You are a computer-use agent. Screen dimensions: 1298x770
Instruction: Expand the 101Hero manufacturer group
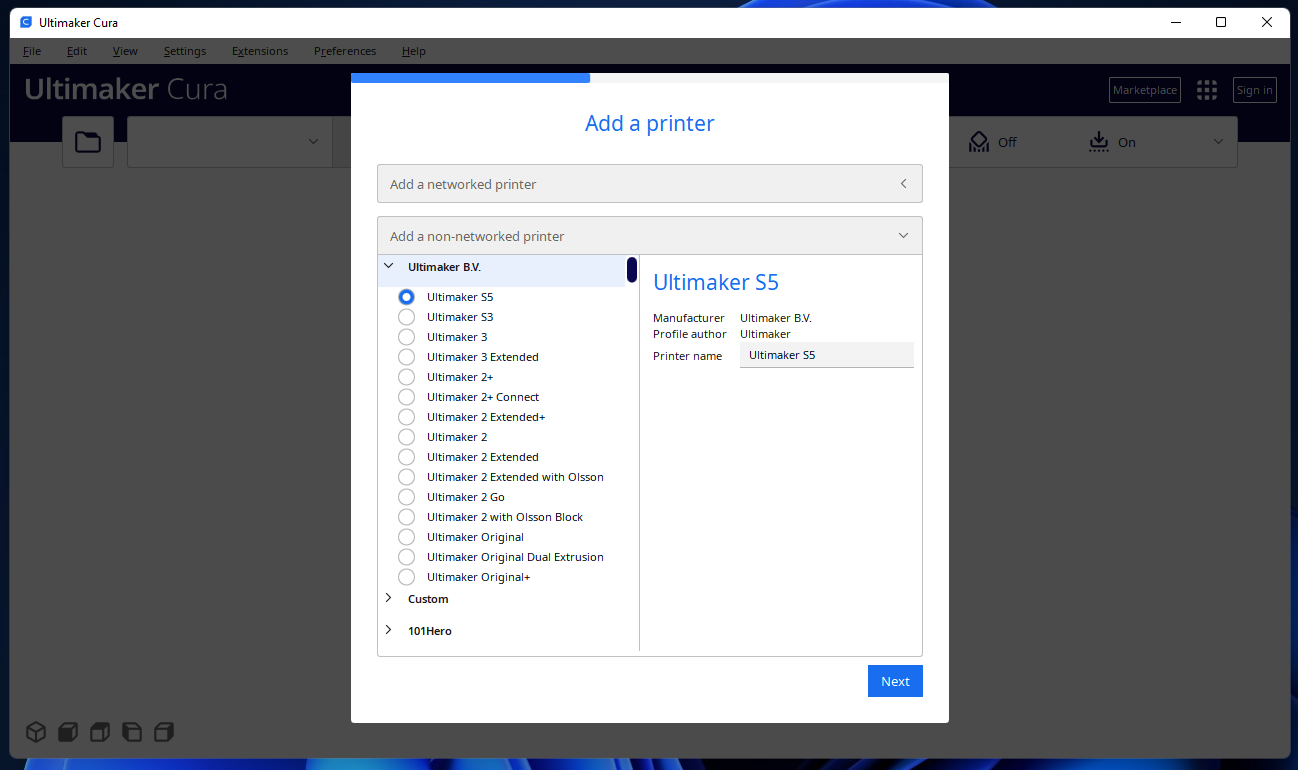(389, 630)
